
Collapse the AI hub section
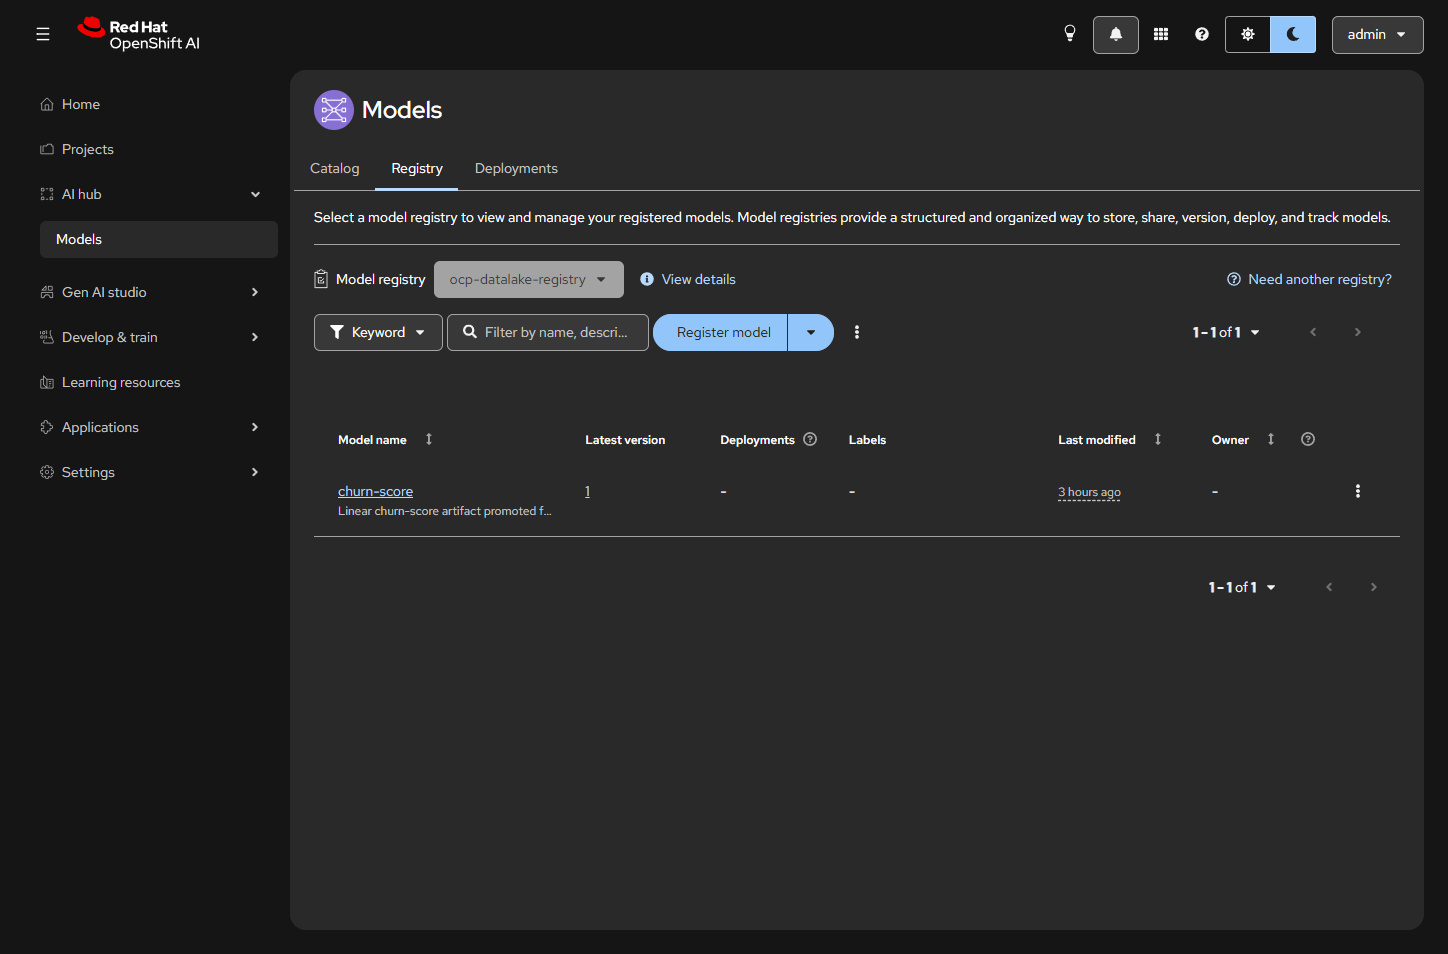(x=158, y=194)
